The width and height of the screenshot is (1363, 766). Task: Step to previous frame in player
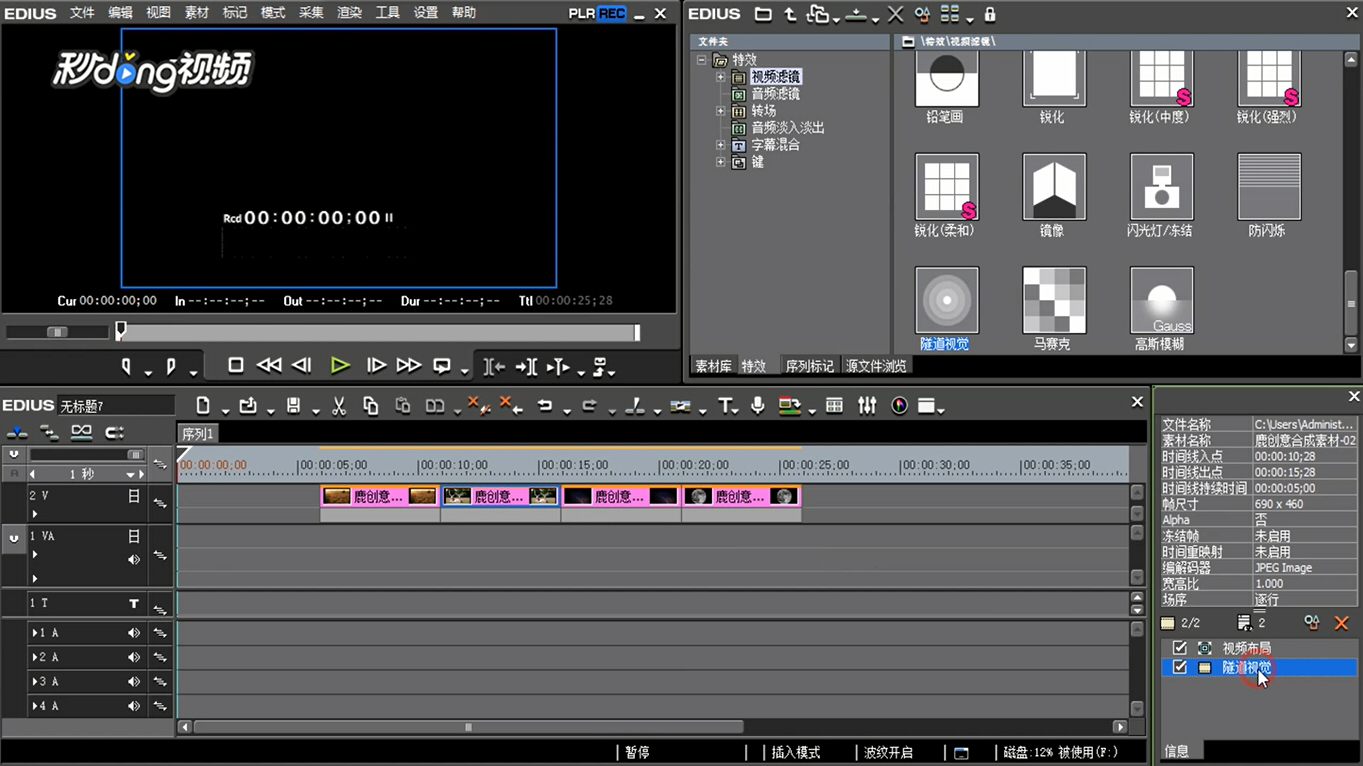302,366
